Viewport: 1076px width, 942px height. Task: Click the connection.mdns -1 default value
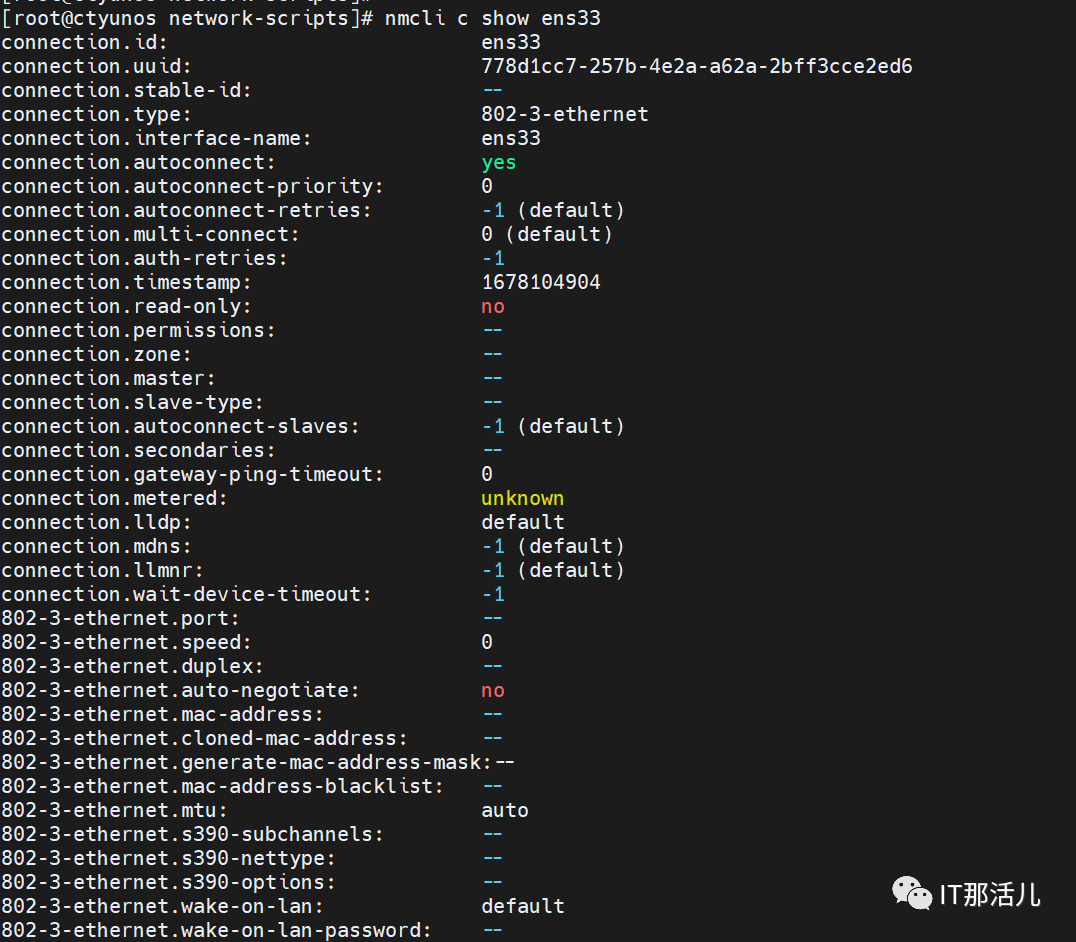pyautogui.click(x=552, y=546)
